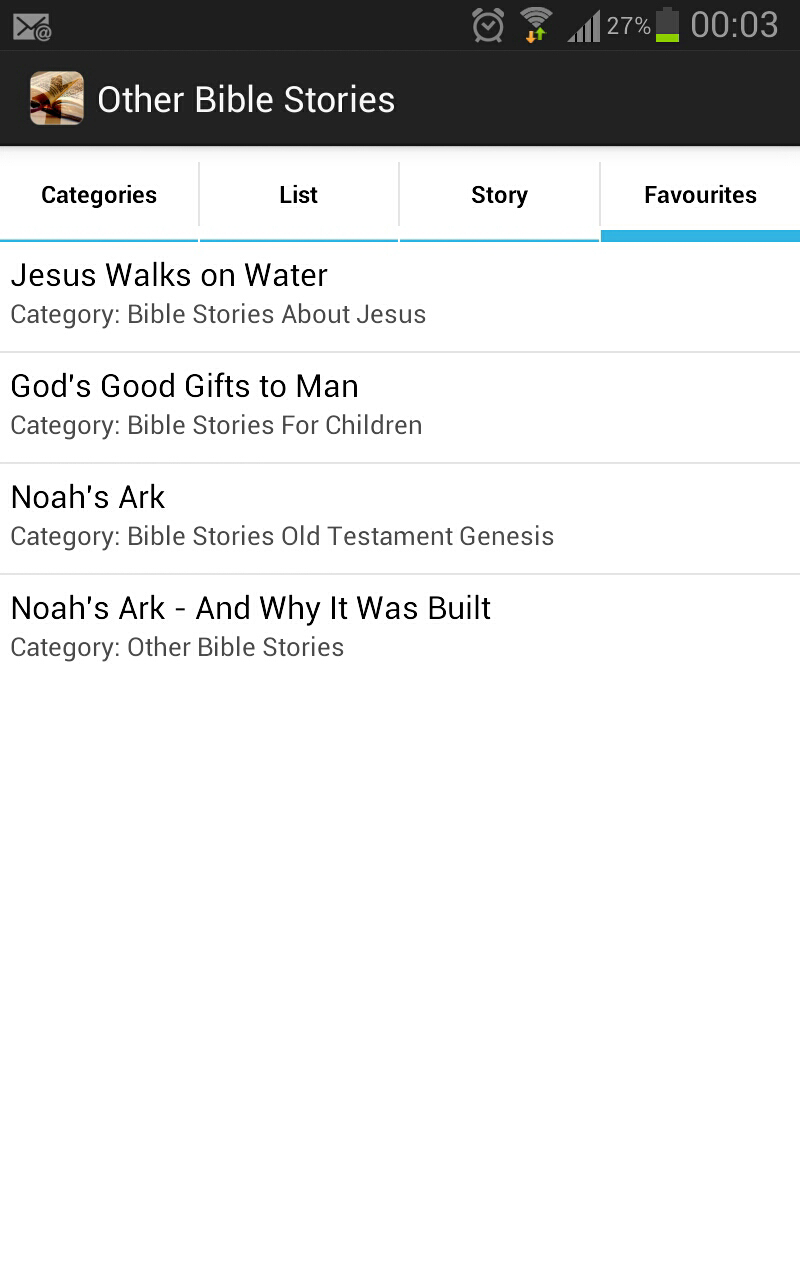
Task: Open God's Good Gifts to Man
Action: [184, 386]
